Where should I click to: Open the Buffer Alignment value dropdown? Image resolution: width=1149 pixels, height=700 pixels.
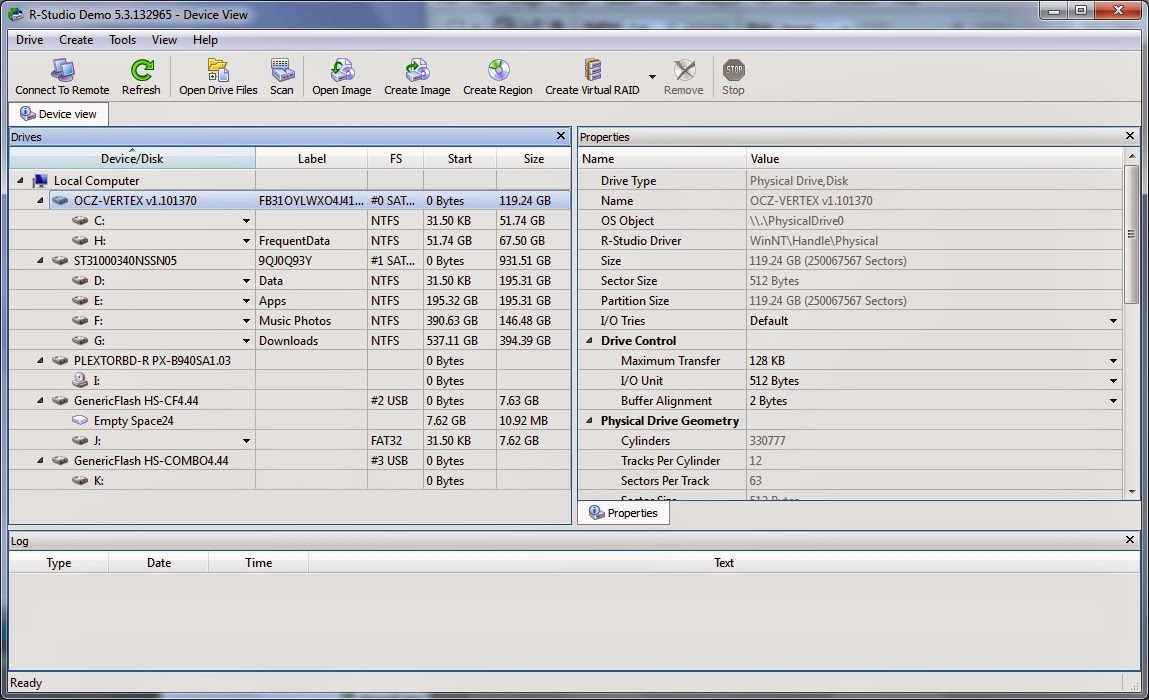pos(1113,401)
